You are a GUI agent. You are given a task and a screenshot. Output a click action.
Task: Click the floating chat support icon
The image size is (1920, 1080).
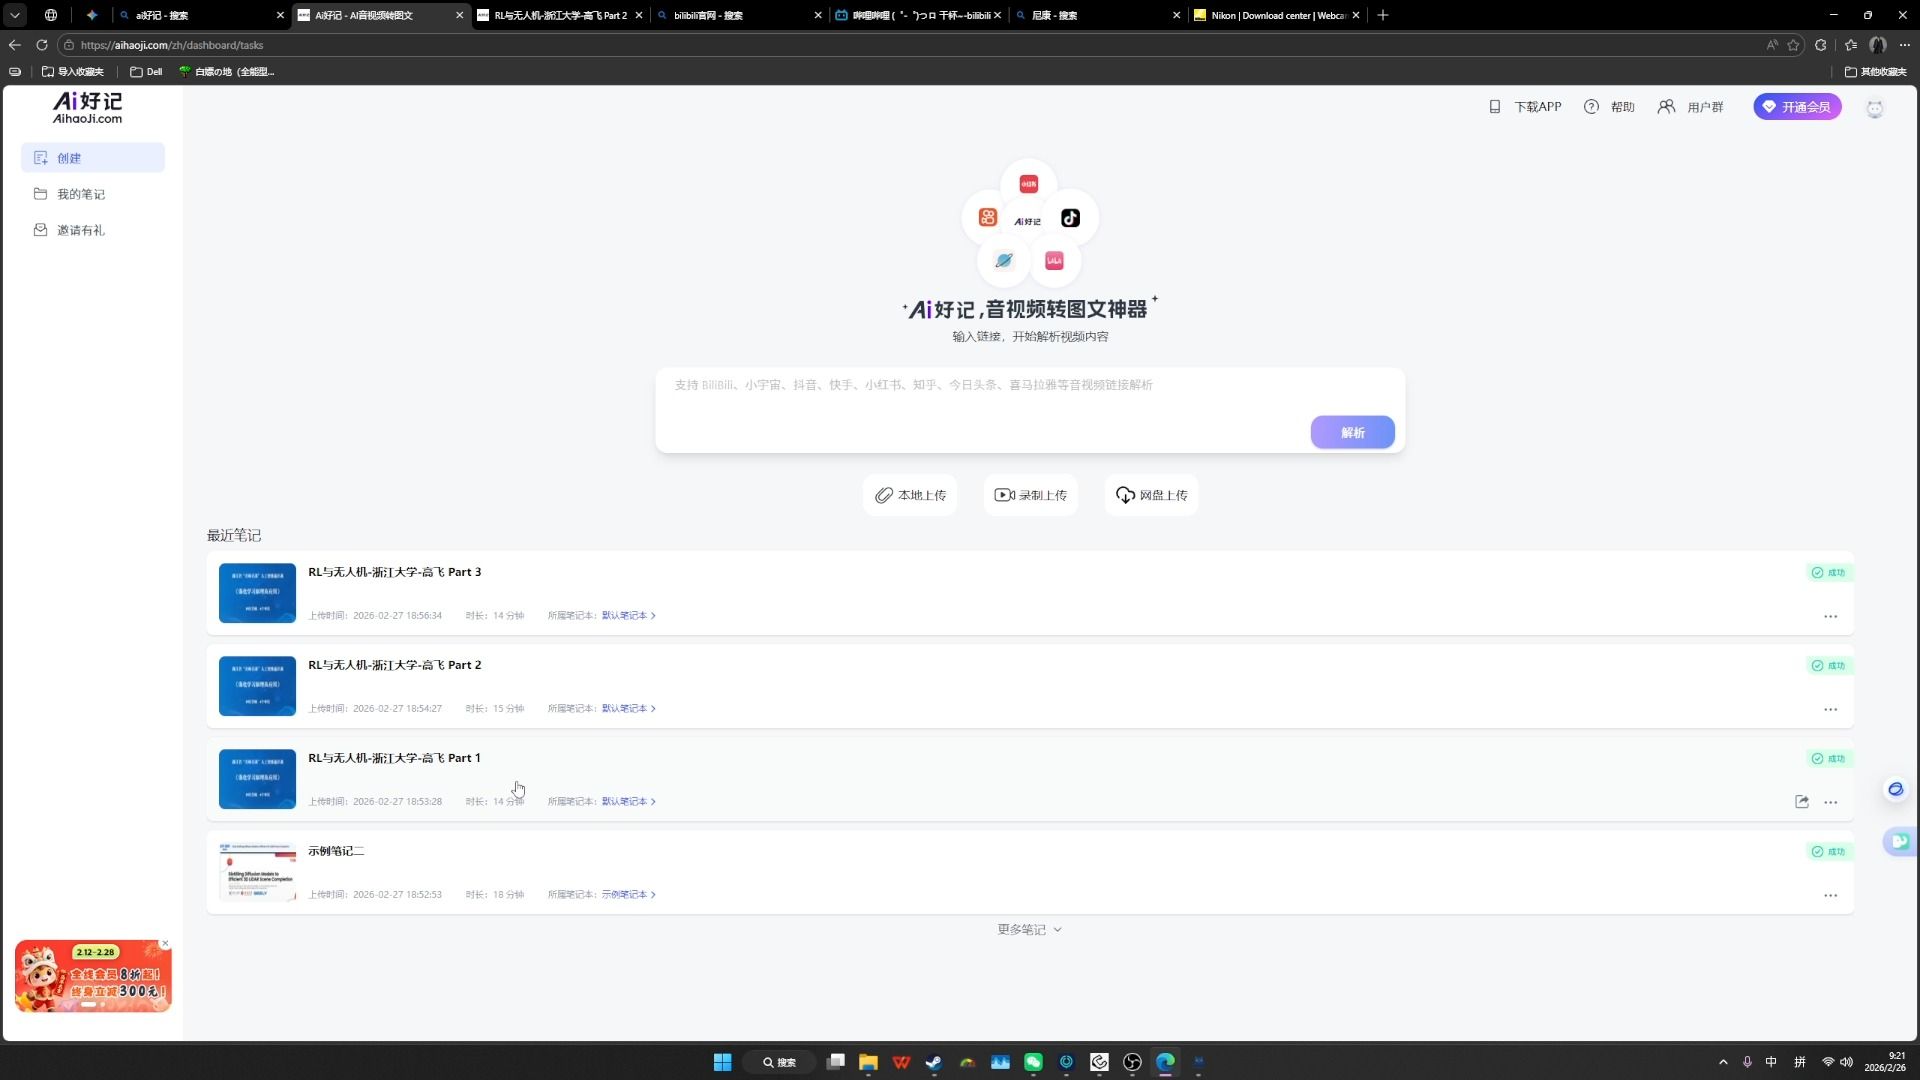[1898, 841]
